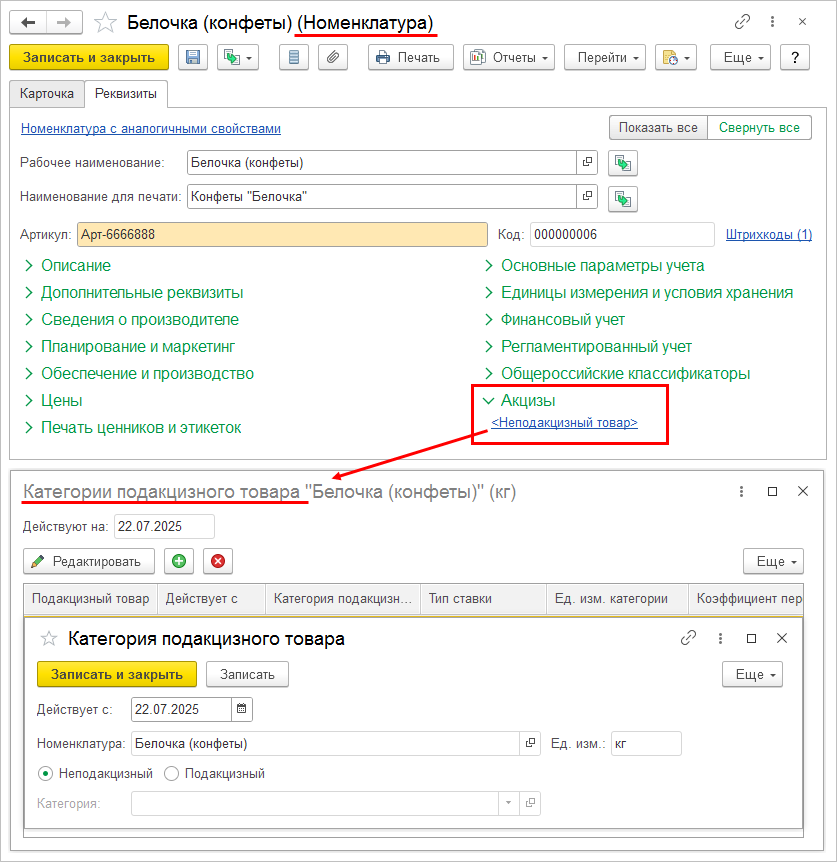
Task: Open the Перейти dropdown menu
Action: coord(605,57)
